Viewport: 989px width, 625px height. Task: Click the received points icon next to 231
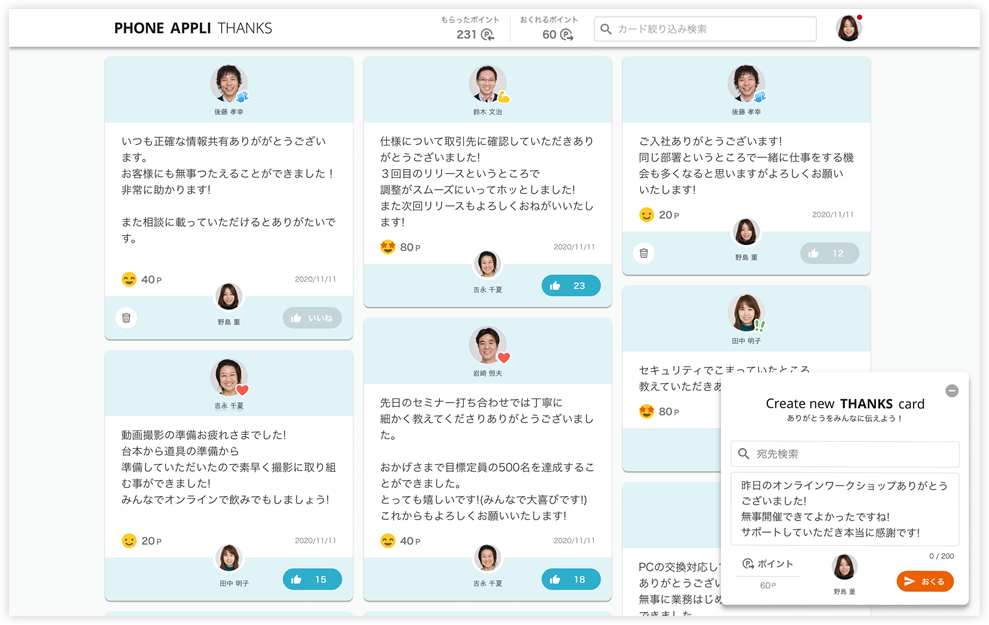point(488,35)
